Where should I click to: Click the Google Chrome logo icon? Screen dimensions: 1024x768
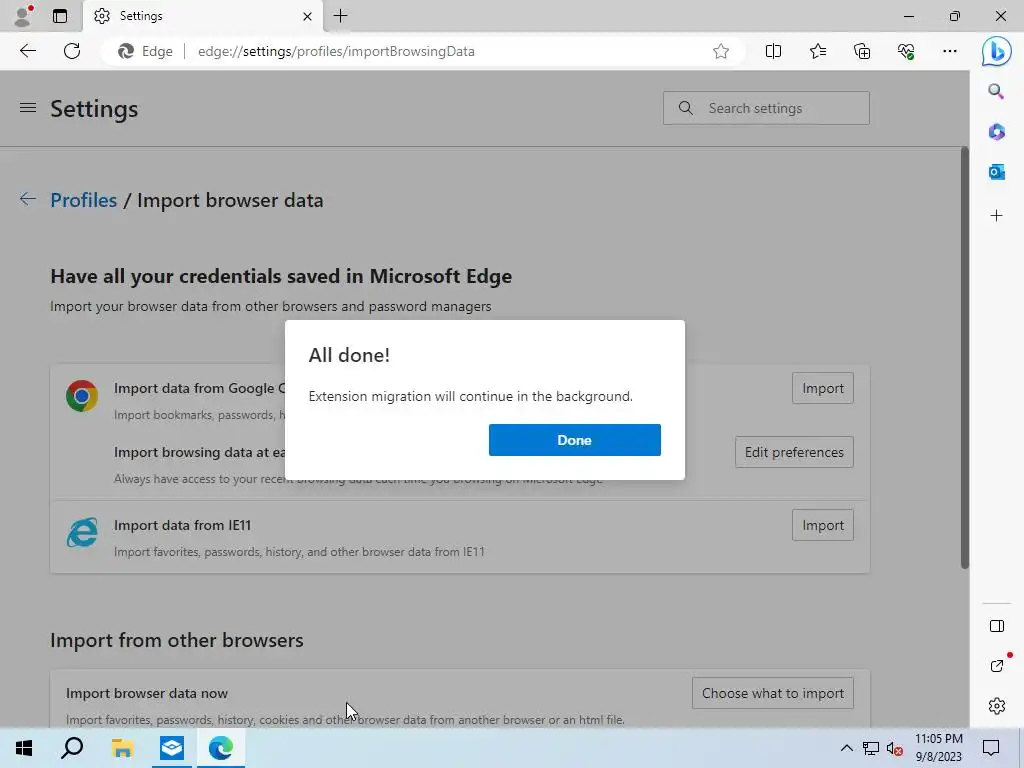(x=82, y=396)
